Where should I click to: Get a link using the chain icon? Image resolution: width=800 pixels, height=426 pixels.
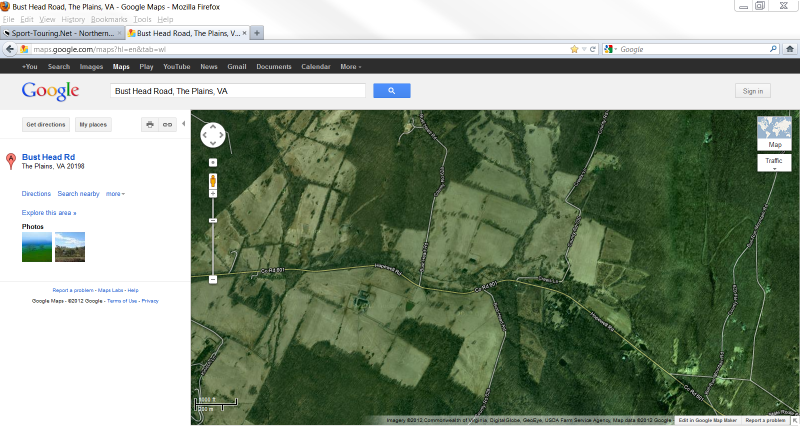pyautogui.click(x=167, y=124)
